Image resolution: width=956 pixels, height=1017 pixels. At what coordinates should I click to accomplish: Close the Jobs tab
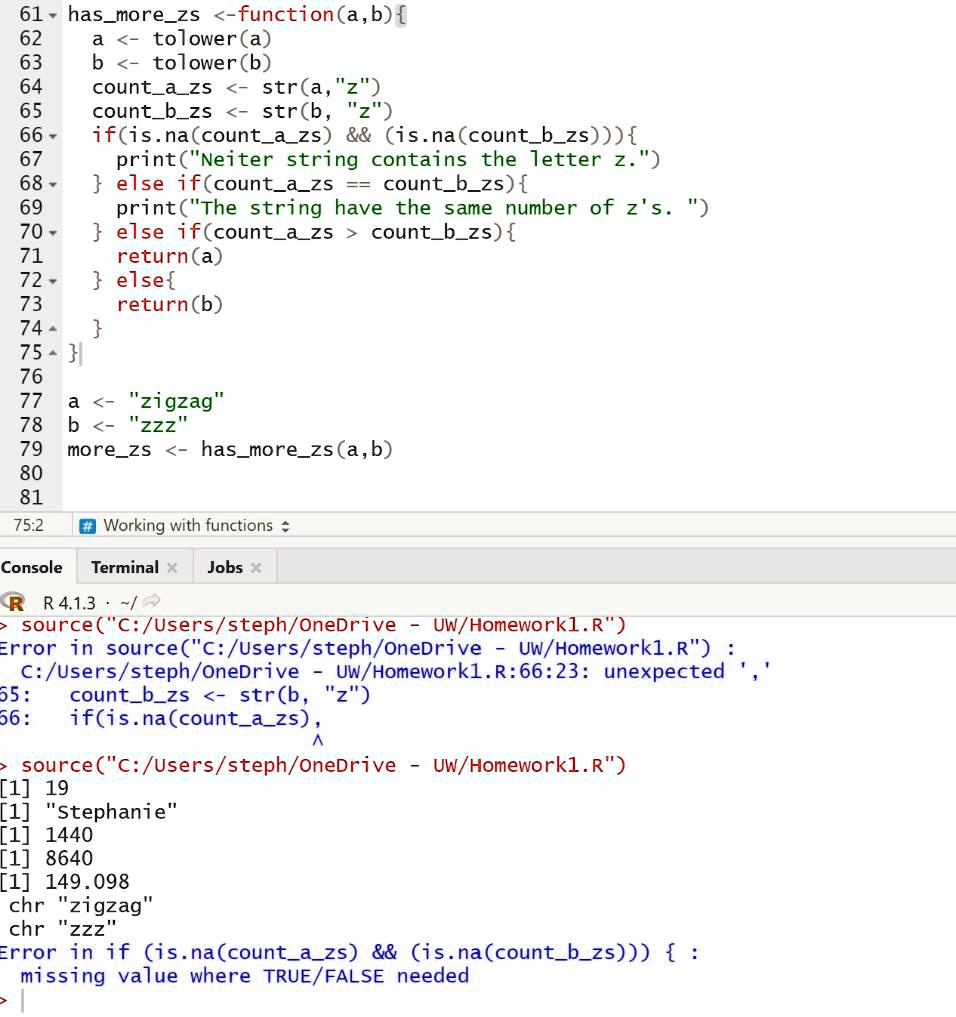click(x=256, y=568)
